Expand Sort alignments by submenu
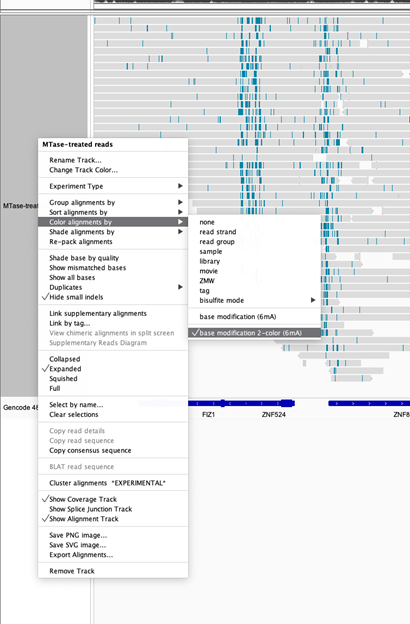The image size is (410, 624). click(113, 212)
